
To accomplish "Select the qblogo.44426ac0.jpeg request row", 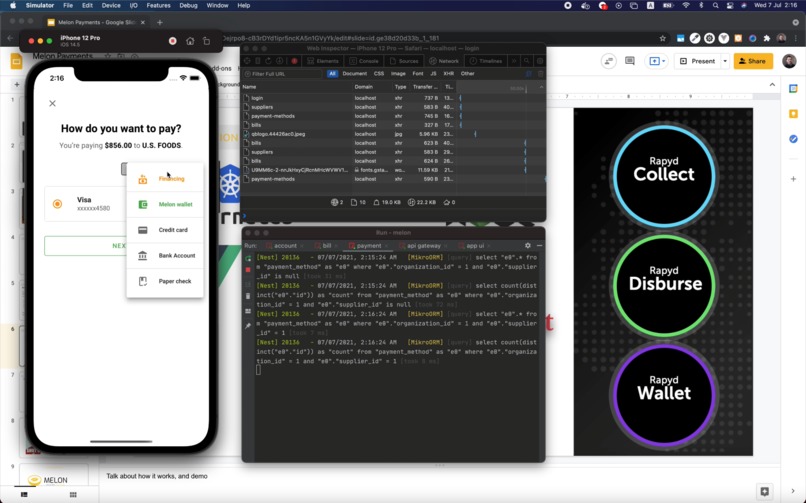I will (x=393, y=134).
